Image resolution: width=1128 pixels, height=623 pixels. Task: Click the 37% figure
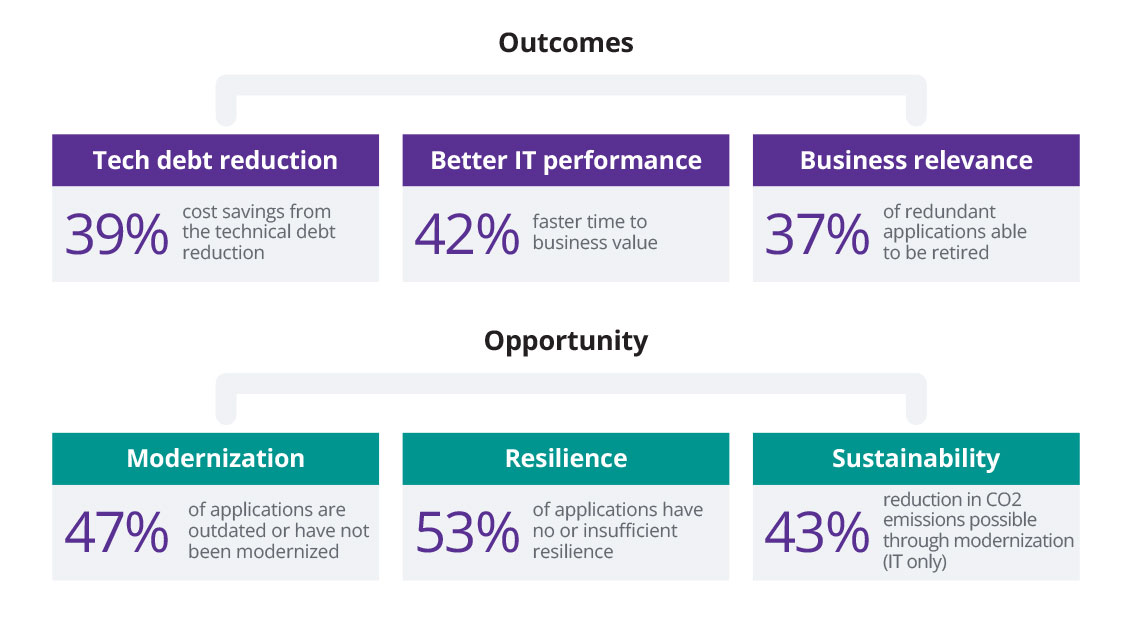(x=817, y=234)
